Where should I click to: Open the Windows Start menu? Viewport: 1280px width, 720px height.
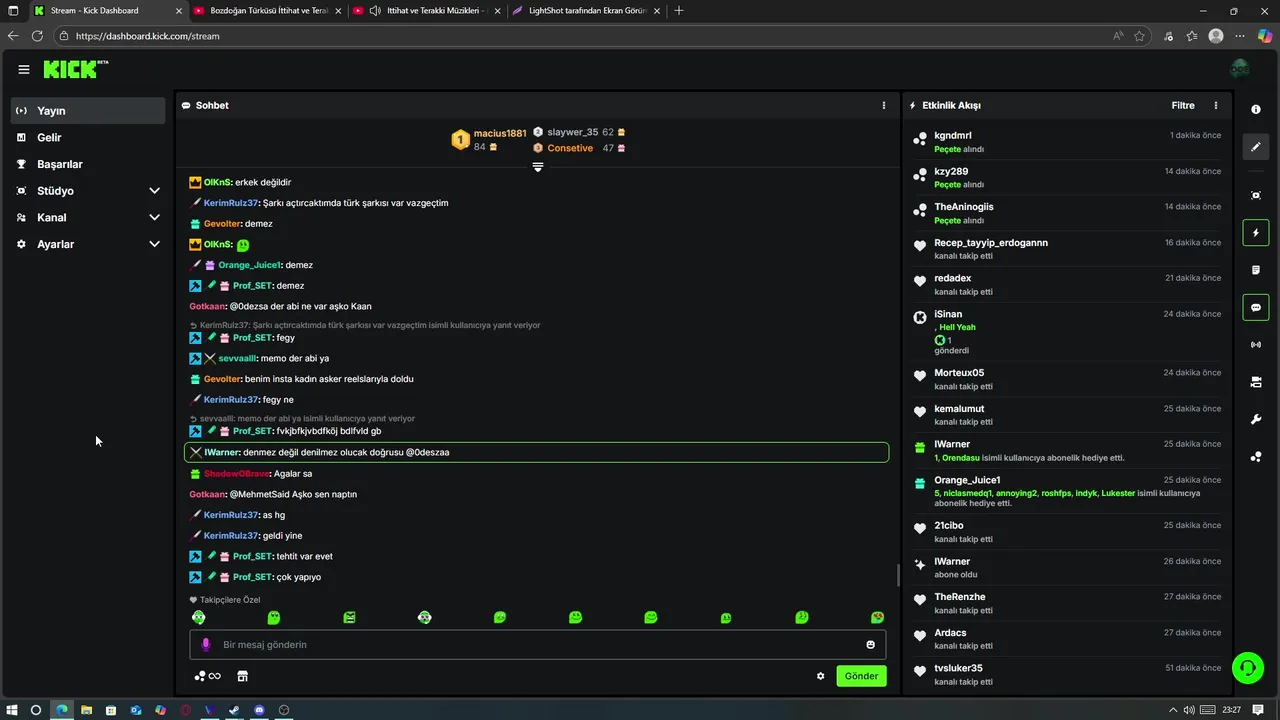pyautogui.click(x=12, y=710)
